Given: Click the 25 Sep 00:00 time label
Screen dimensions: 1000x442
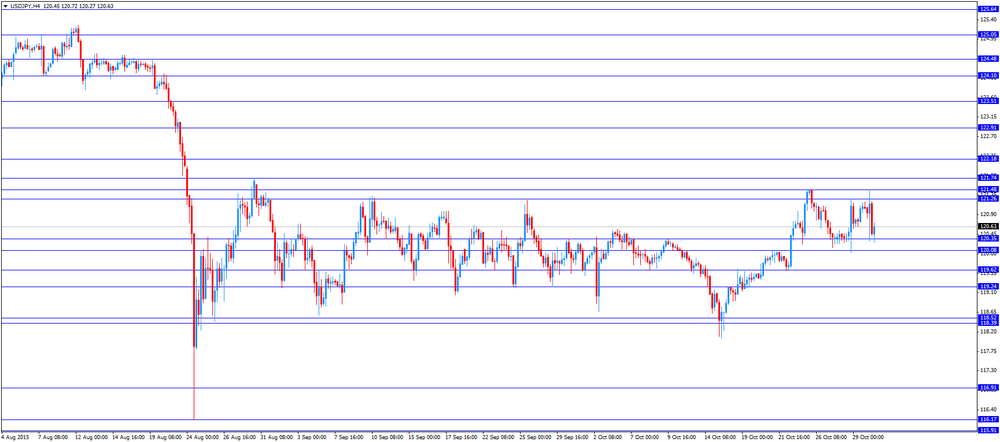Looking at the screenshot, I should tap(535, 438).
